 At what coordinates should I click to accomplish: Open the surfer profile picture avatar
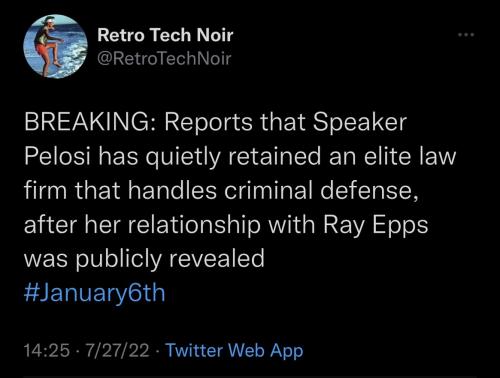coord(55,46)
